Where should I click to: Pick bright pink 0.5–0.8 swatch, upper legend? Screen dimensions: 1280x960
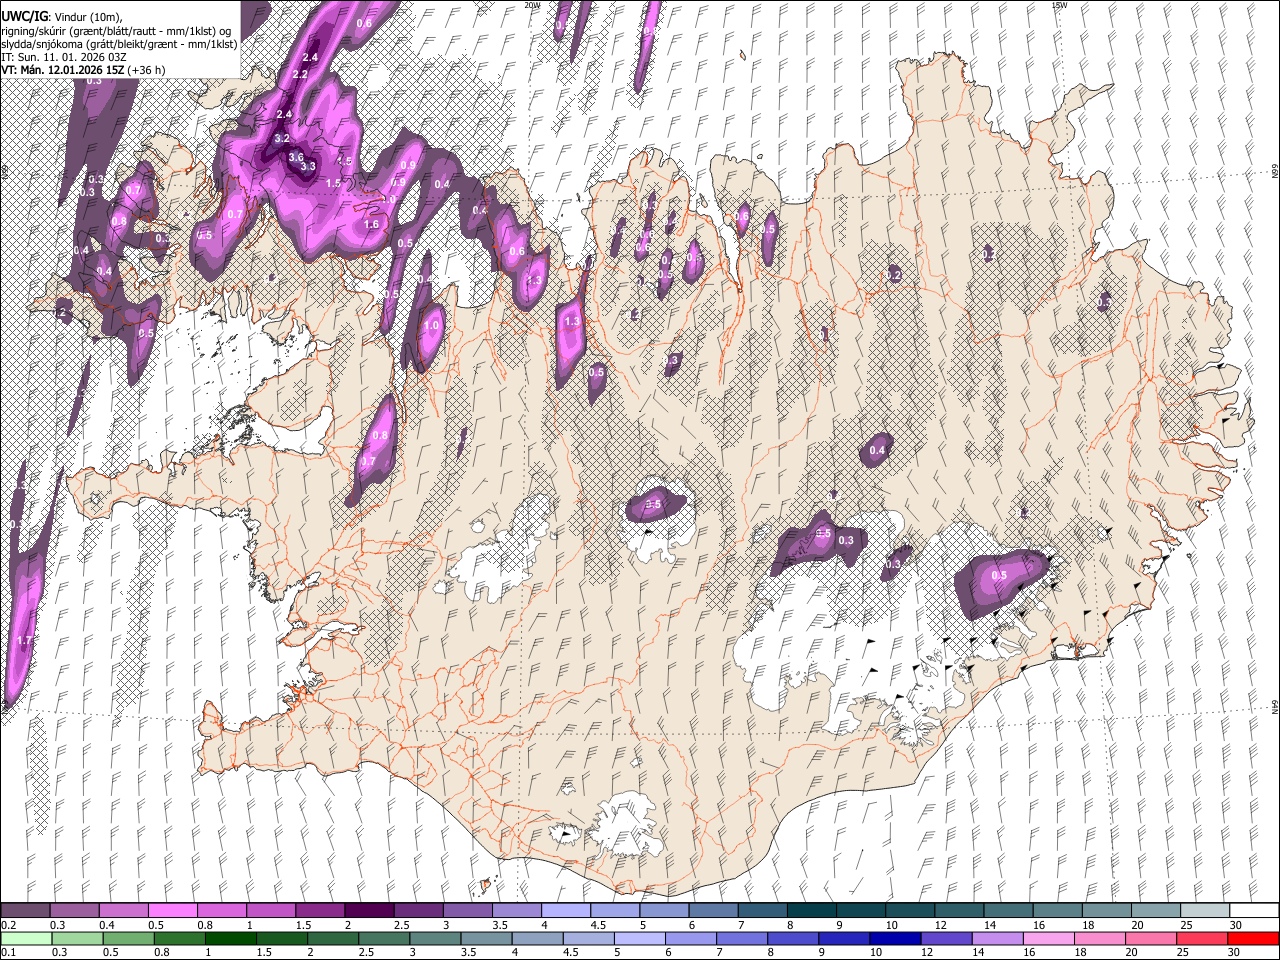(x=172, y=911)
